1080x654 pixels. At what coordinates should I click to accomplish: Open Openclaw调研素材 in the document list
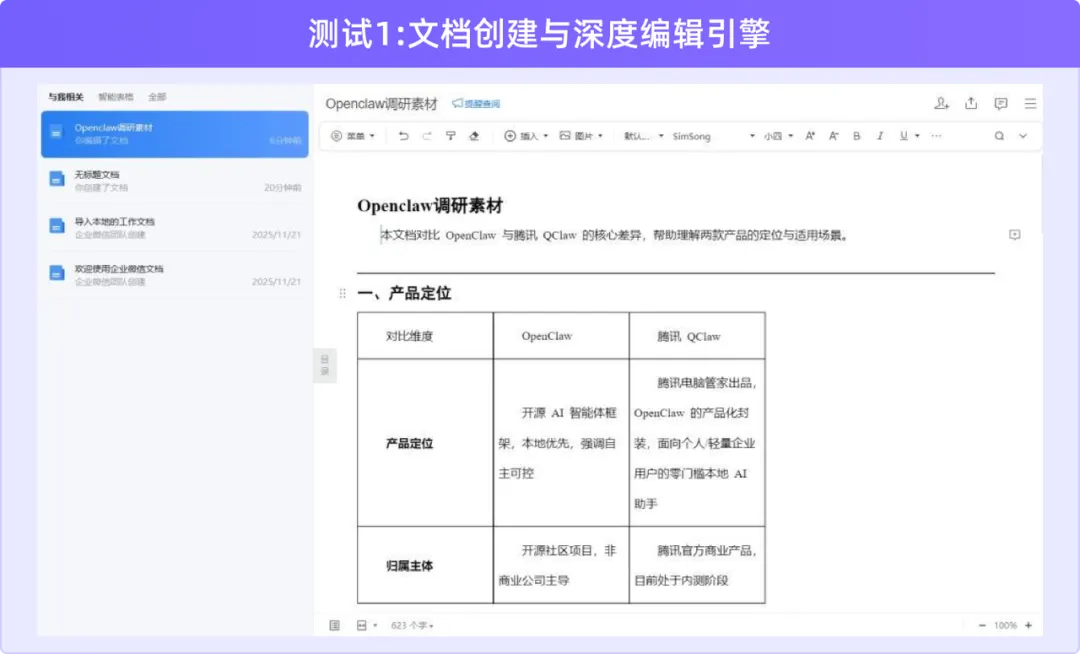point(175,134)
